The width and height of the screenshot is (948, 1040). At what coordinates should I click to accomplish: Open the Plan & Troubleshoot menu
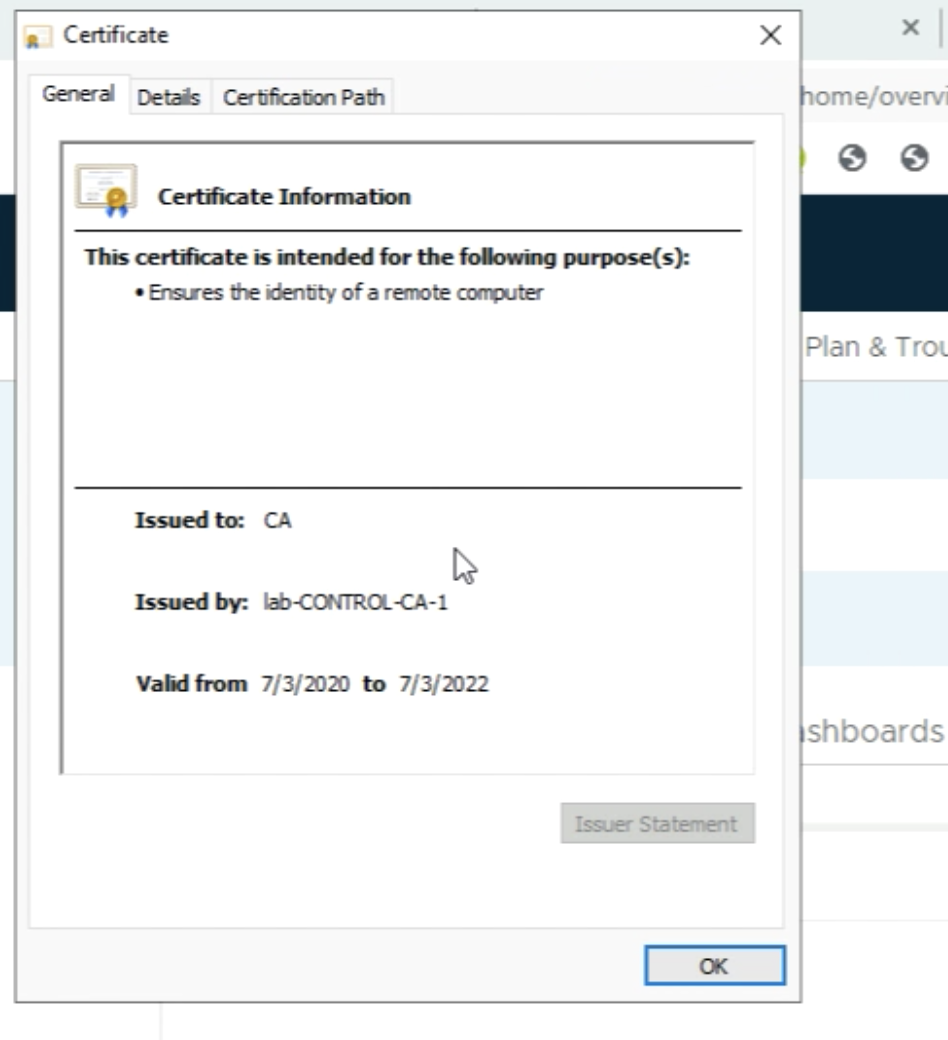[875, 346]
